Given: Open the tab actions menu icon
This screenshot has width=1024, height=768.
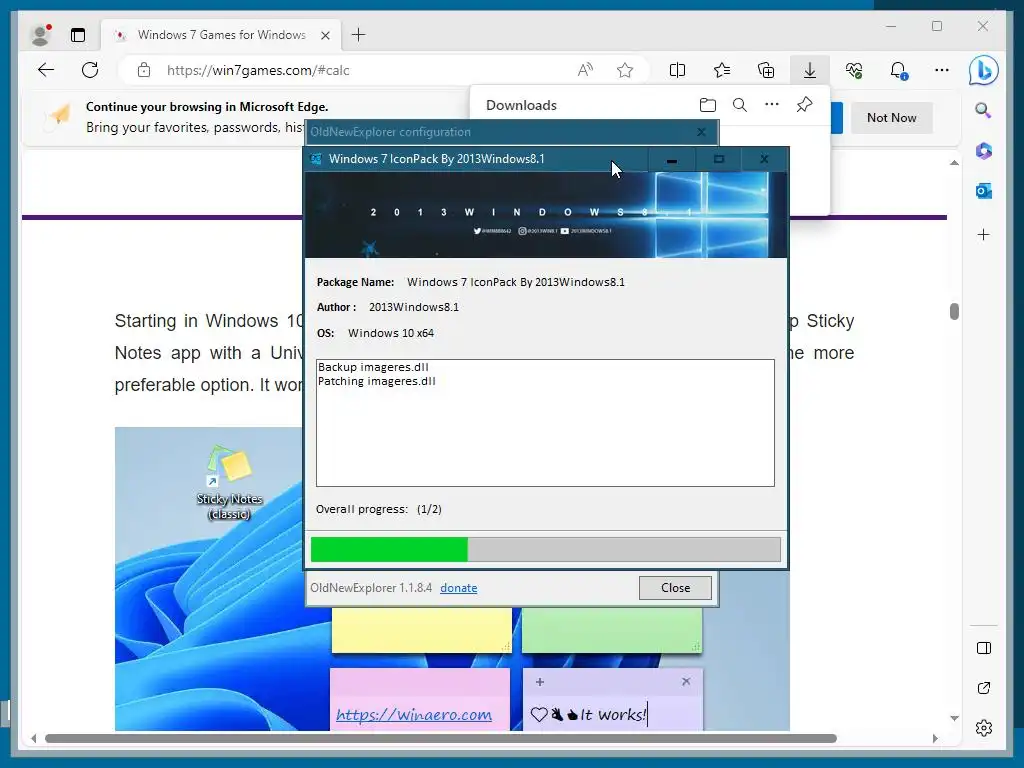Looking at the screenshot, I should 78,35.
